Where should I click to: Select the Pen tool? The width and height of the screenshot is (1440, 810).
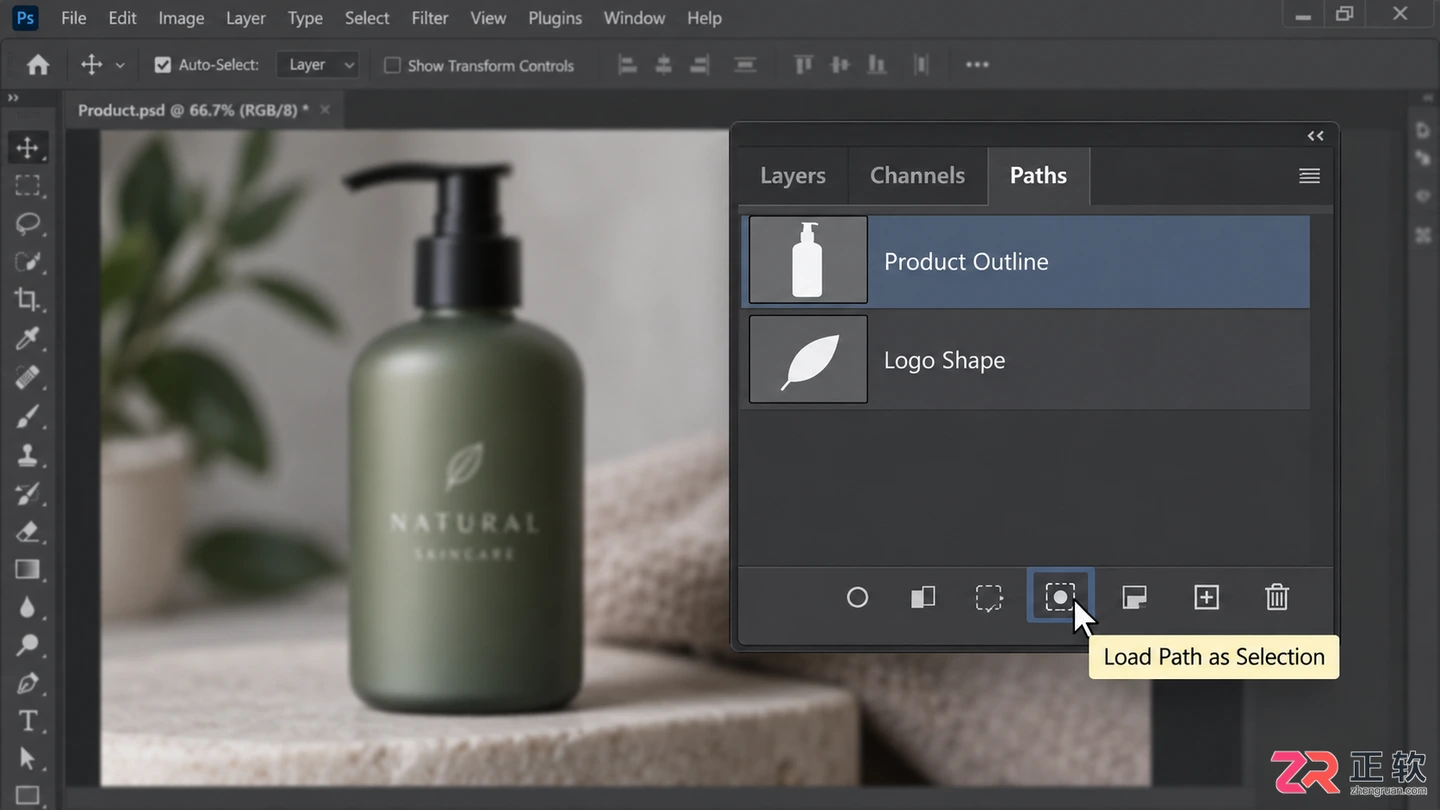coord(27,684)
